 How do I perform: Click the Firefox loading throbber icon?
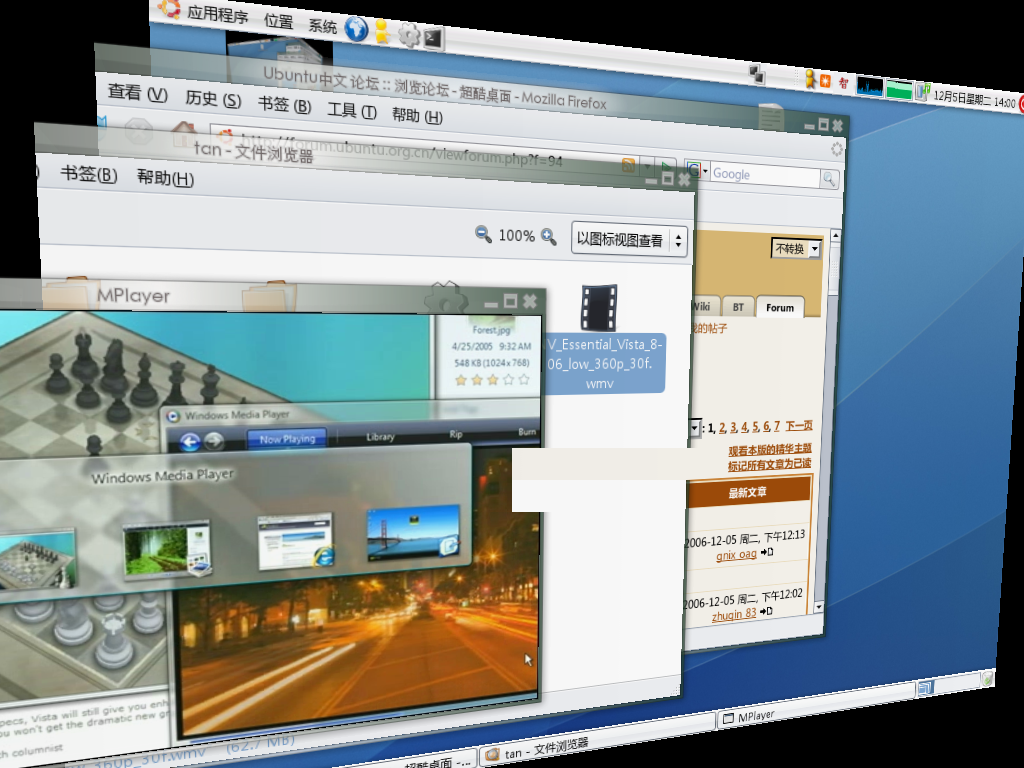point(837,150)
